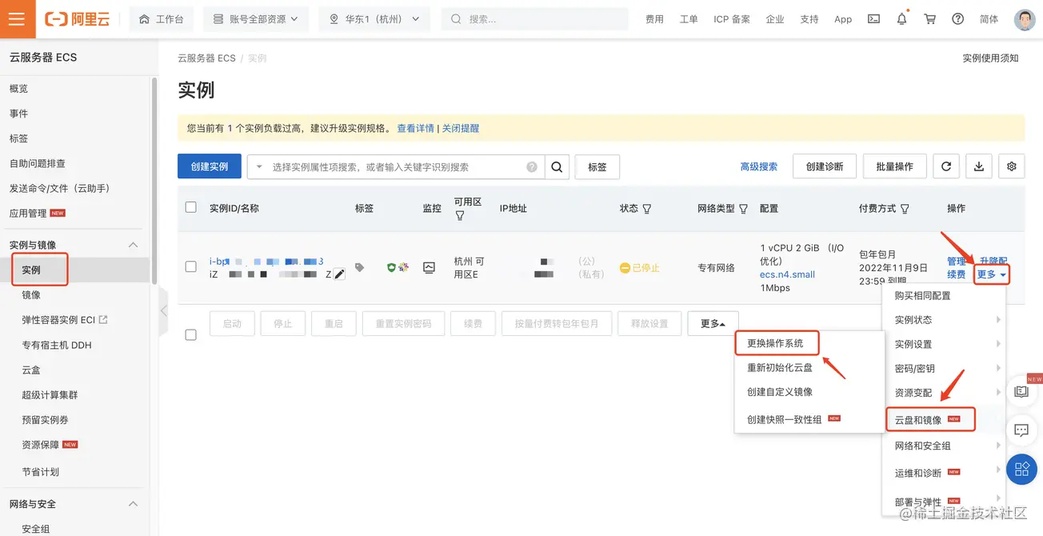Filter by availability zone funnel icon
The height and width of the screenshot is (536, 1043).
[x=460, y=216]
